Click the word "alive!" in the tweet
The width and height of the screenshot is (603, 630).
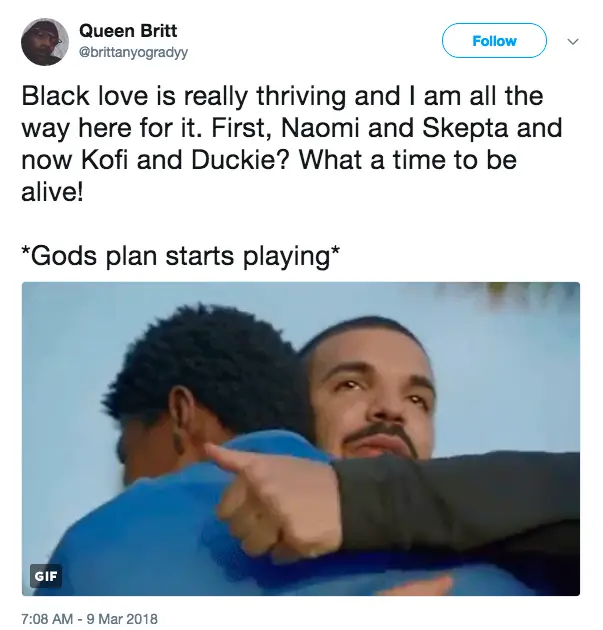point(52,192)
